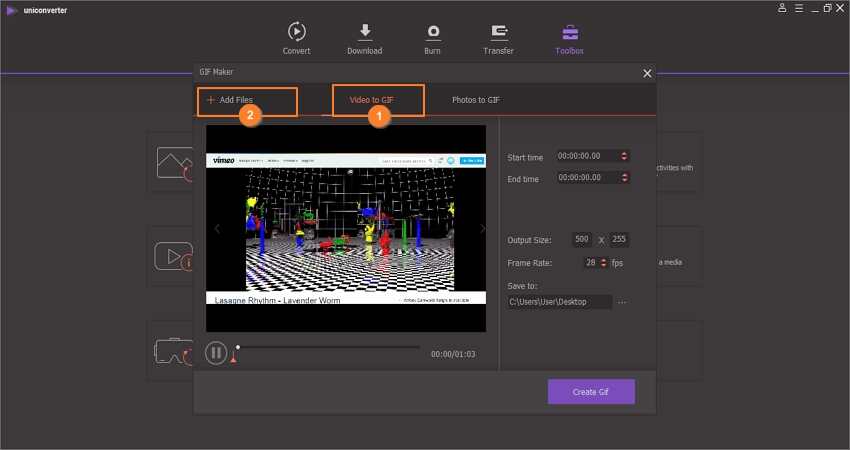Adjust the End time stepper arrows

click(x=625, y=177)
